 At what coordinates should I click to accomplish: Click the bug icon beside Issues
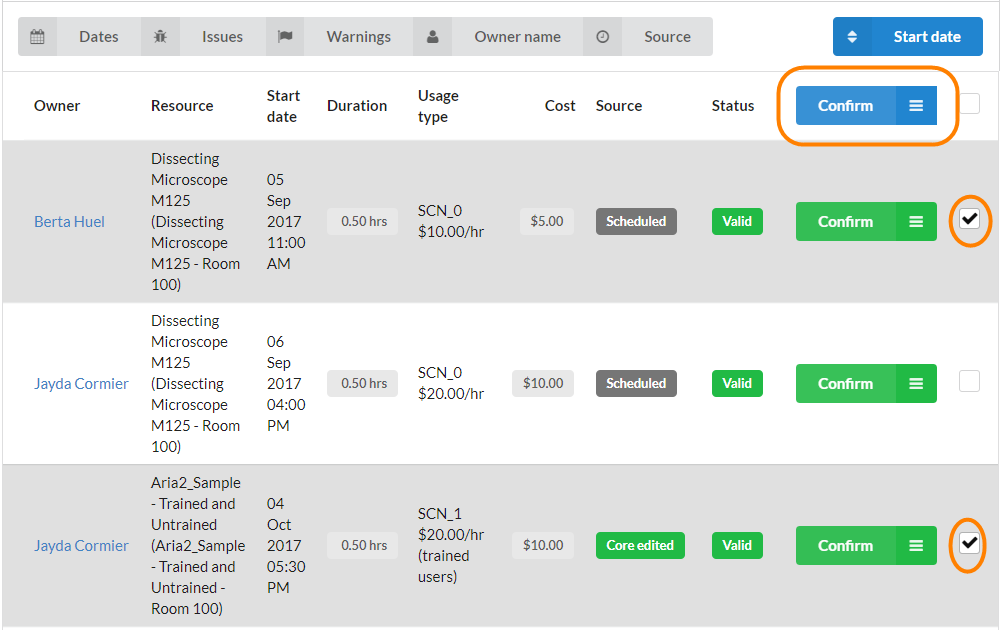tap(160, 37)
